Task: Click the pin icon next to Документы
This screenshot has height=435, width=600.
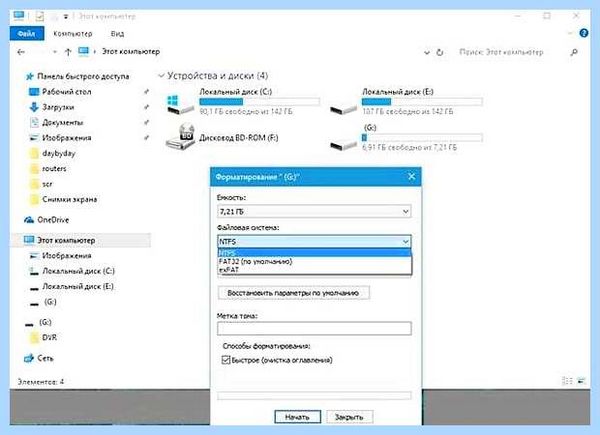Action: tap(146, 122)
